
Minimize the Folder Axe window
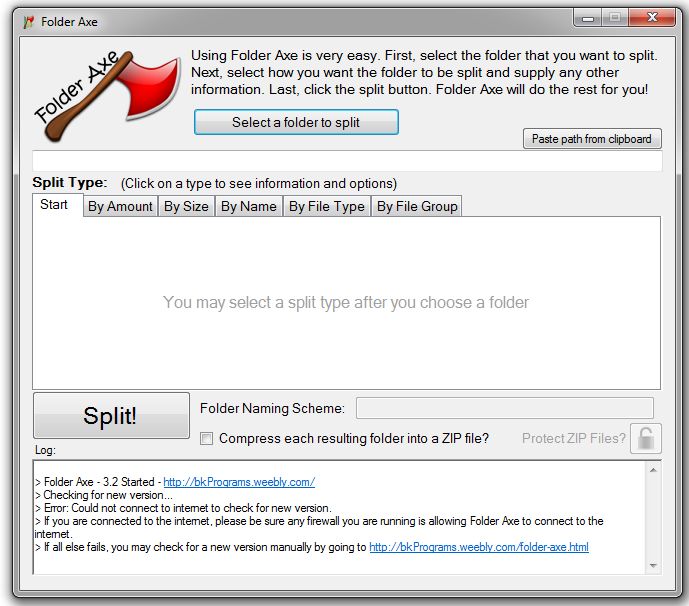(x=588, y=18)
